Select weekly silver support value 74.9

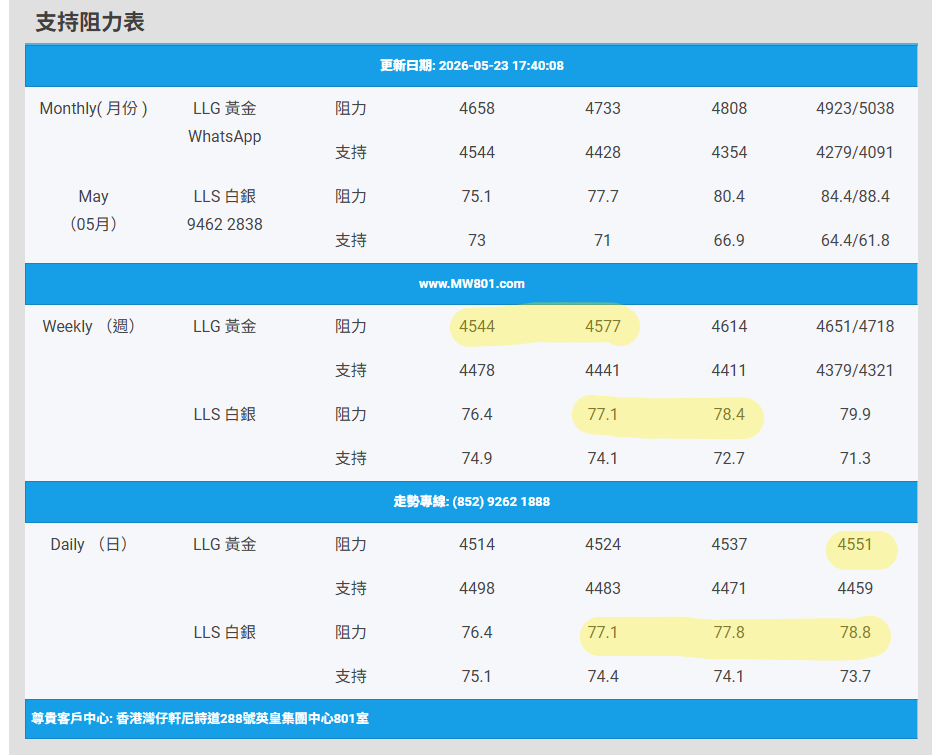[477, 458]
